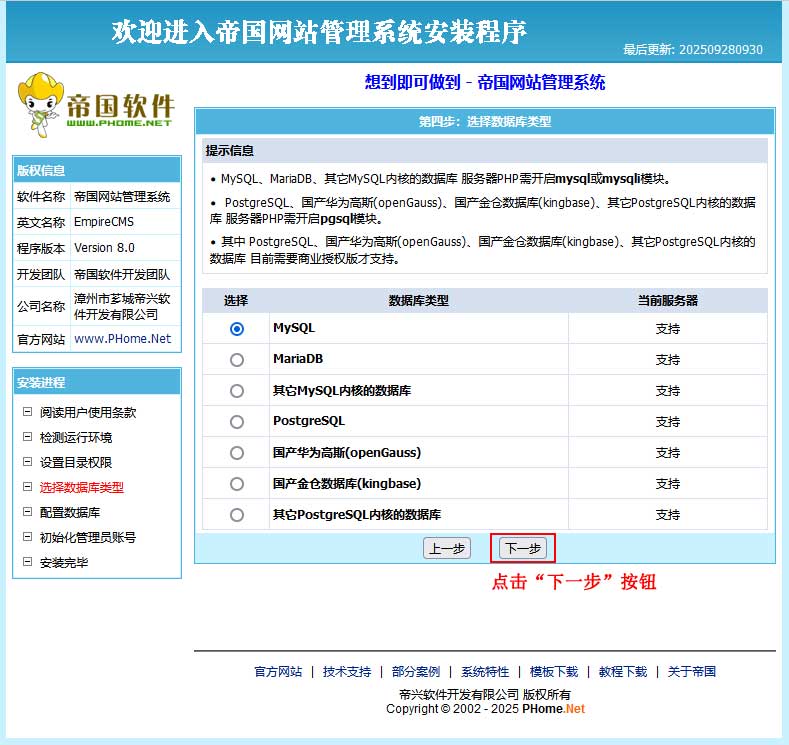This screenshot has width=789, height=745.
Task: Go back with the 上一步 button
Action: (447, 548)
